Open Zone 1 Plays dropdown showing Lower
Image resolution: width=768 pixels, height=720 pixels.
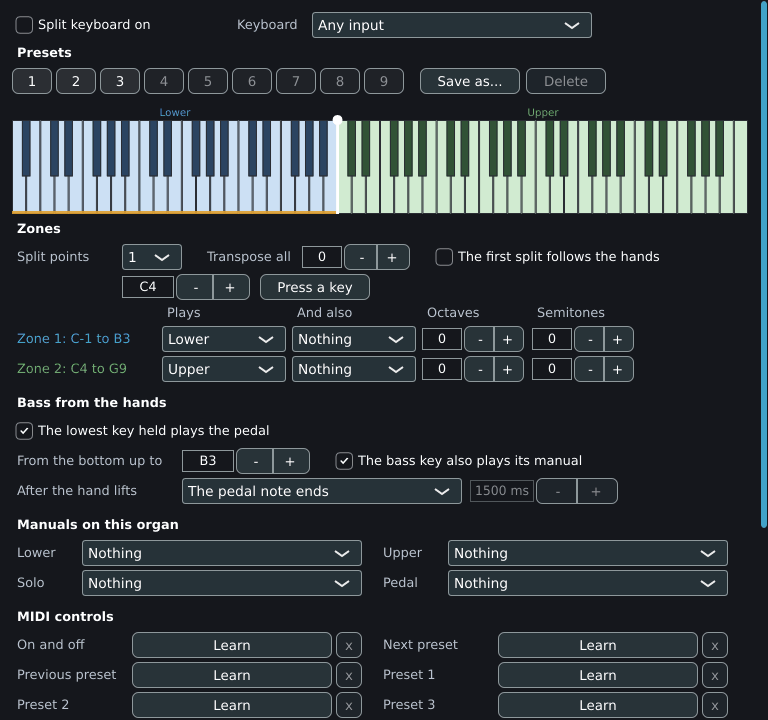[224, 339]
